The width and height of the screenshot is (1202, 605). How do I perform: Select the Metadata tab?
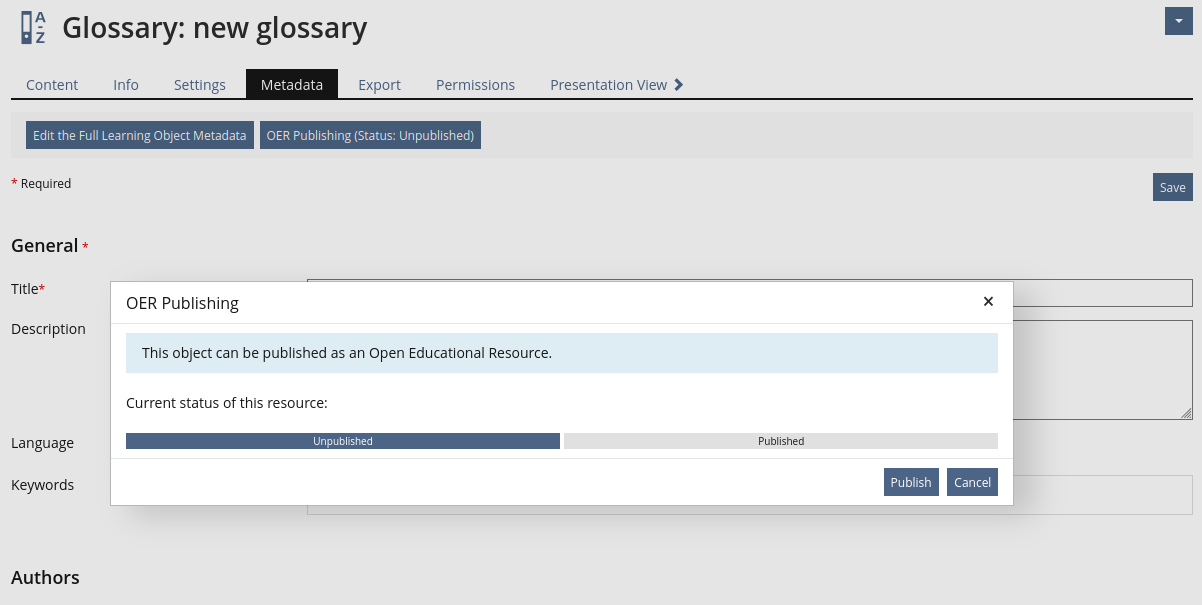[x=292, y=85]
